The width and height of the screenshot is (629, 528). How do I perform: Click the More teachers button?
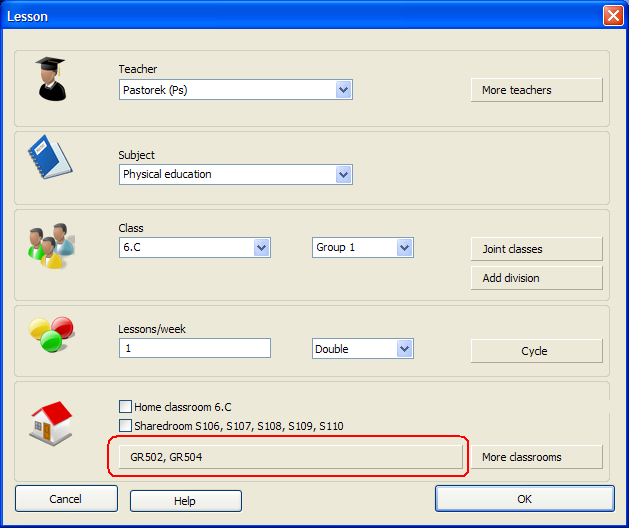[536, 90]
